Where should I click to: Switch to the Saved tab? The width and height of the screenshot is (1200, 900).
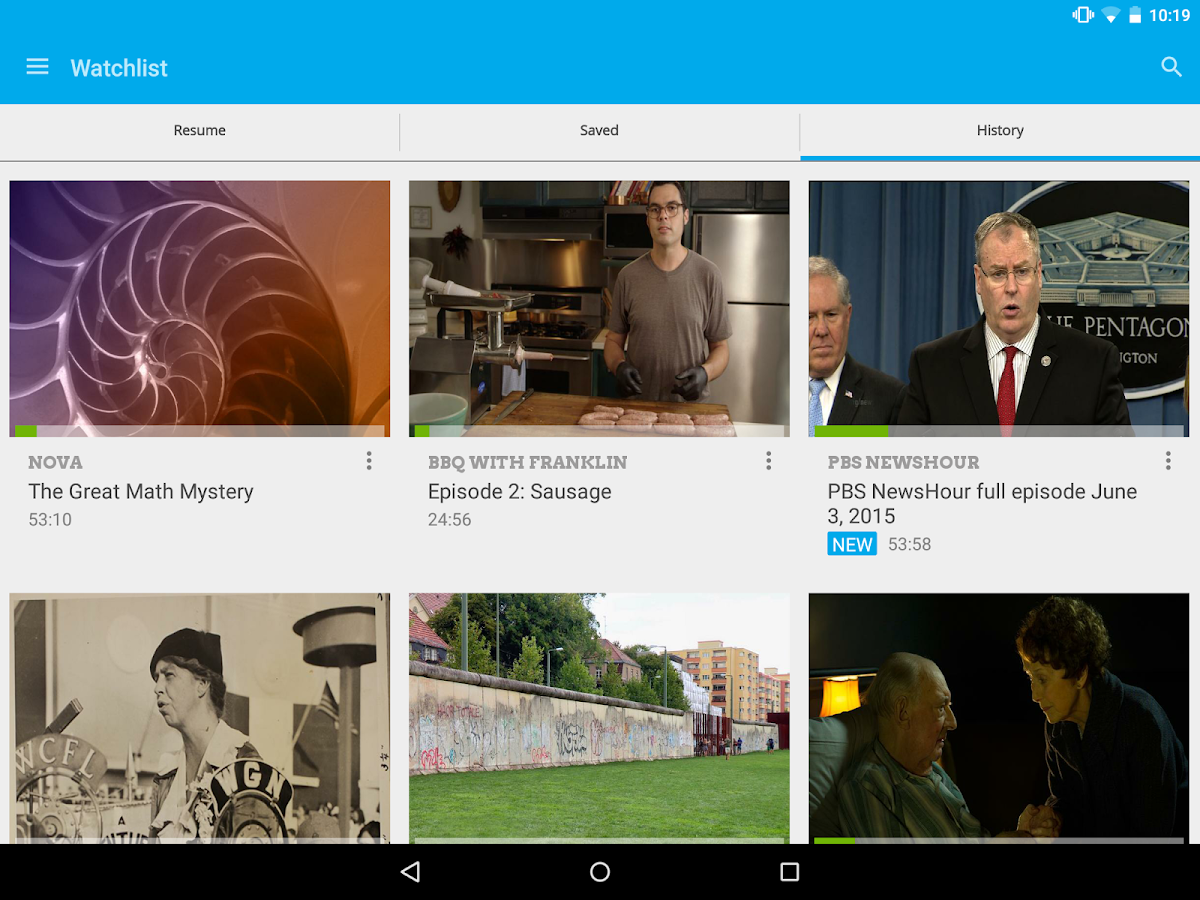click(x=599, y=130)
